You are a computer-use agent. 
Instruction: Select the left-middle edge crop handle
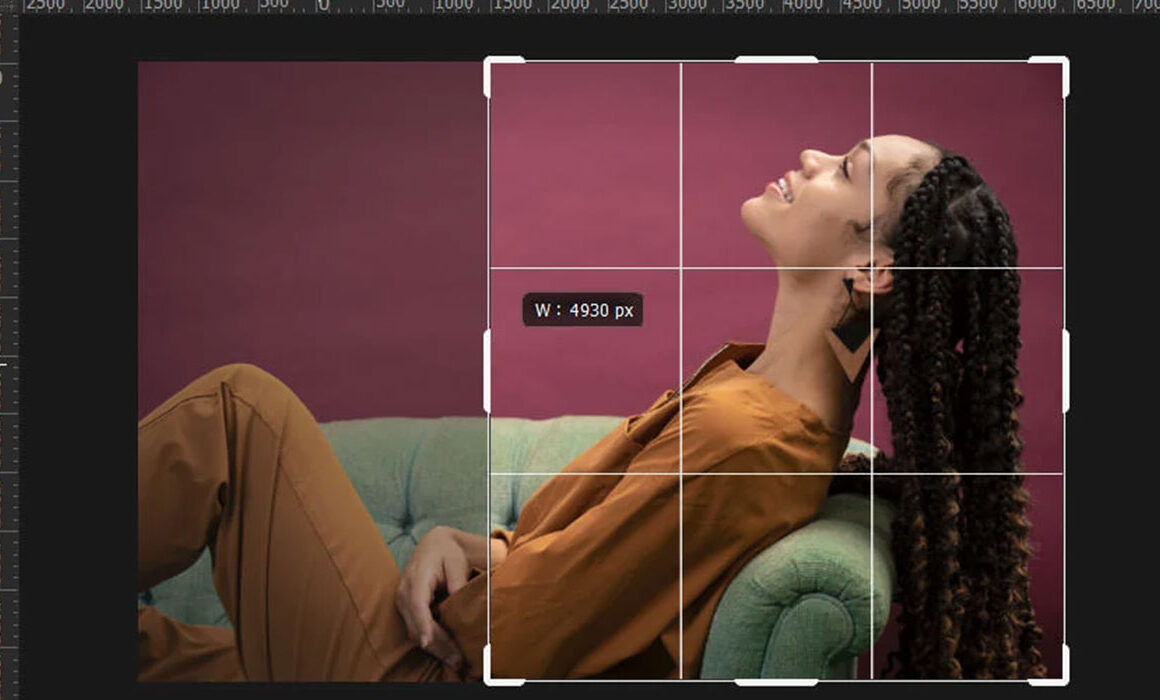point(487,371)
